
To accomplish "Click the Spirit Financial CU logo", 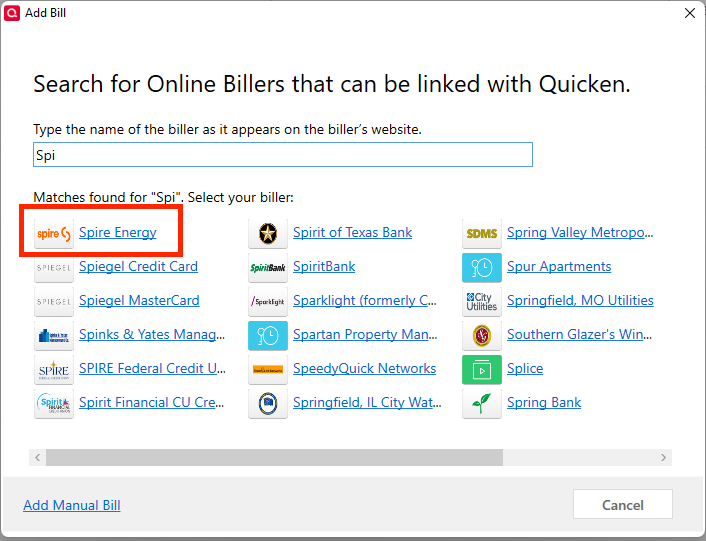I will coord(54,403).
